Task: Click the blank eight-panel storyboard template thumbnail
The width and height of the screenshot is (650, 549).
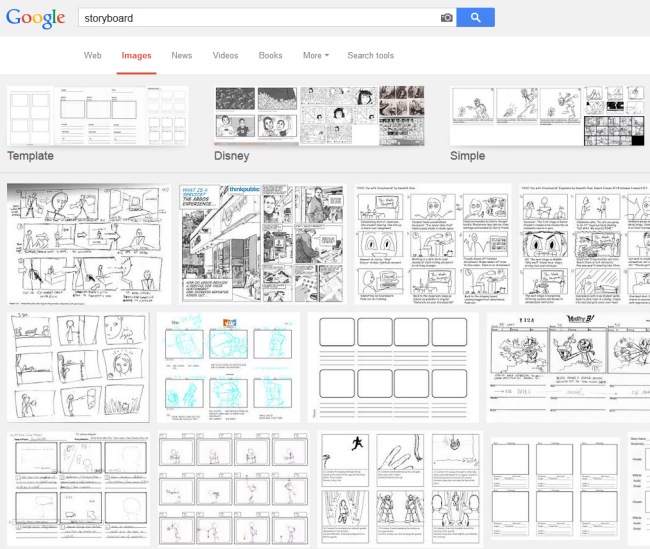Action: [394, 367]
